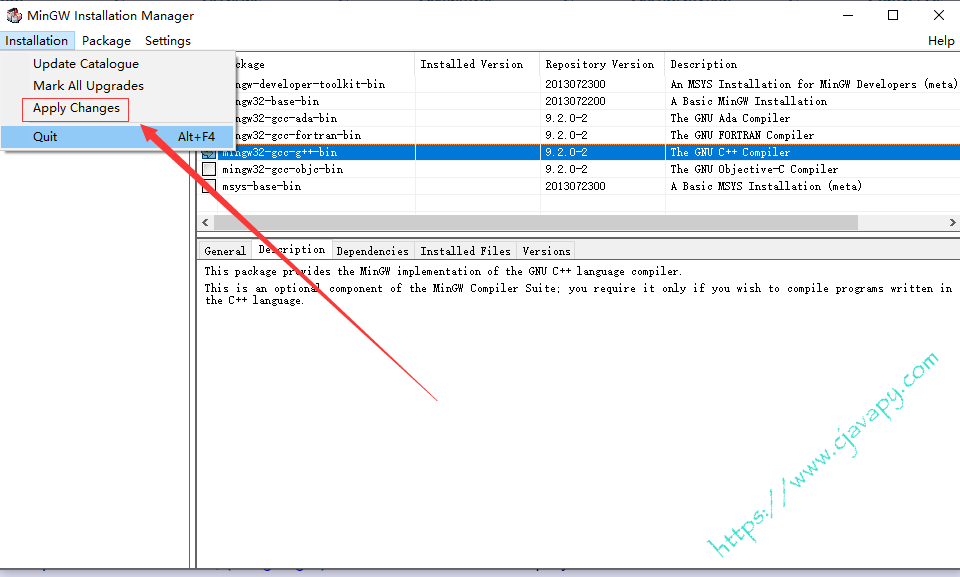Viewport: 960px width, 577px height.
Task: Click "A Basic MSYS Installation (meta)" description
Action: (x=766, y=186)
